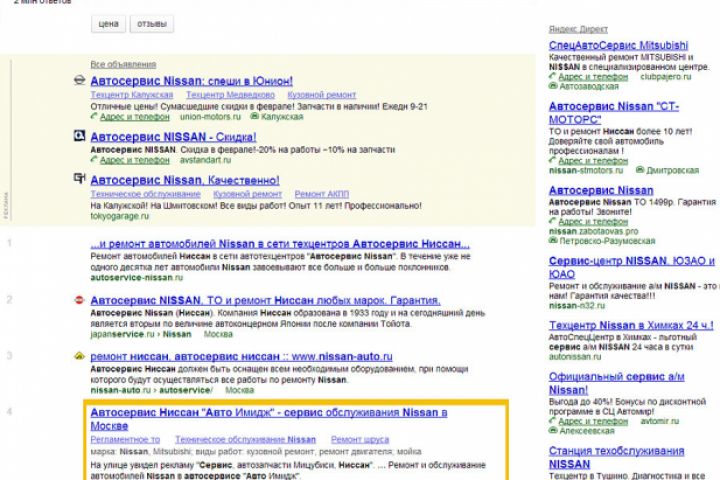This screenshot has height=480, width=720.
Task: Open 'Станция техобслуживания NISSAN' ad
Action: click(617, 457)
